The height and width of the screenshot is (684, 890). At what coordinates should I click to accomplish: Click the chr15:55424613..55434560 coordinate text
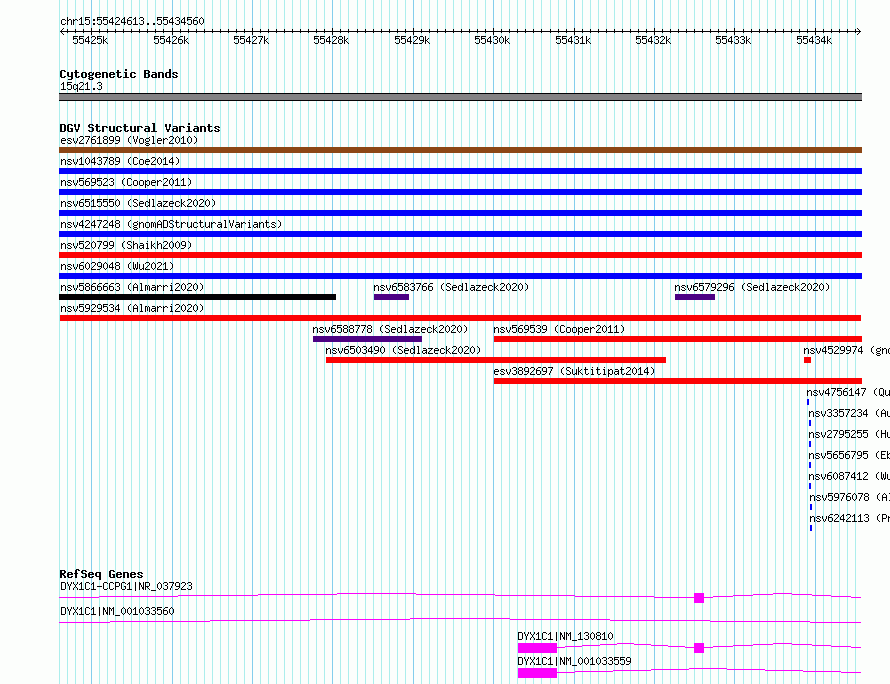click(x=132, y=22)
